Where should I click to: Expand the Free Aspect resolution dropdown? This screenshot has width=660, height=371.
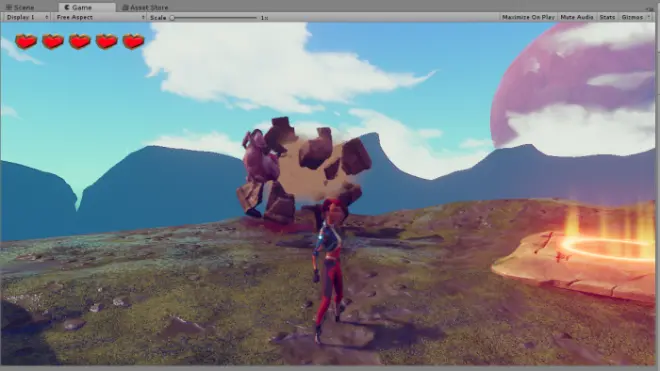click(x=100, y=17)
